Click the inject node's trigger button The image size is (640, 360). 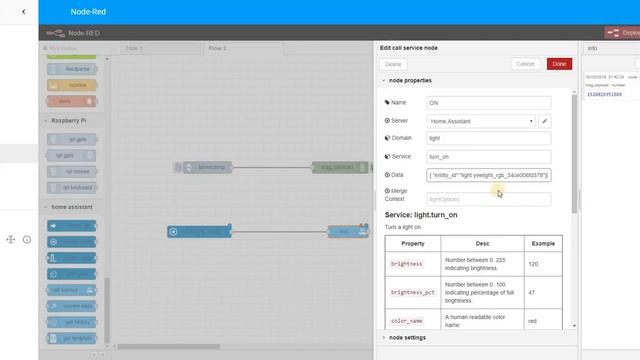tap(178, 167)
